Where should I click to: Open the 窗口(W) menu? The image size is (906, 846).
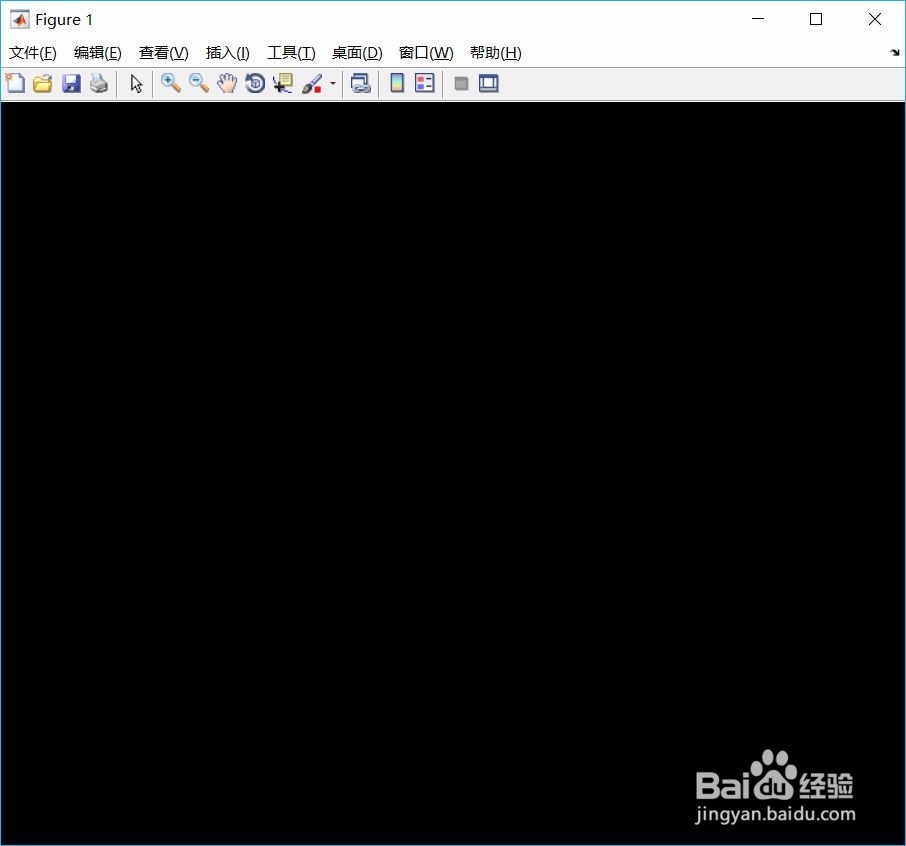[426, 53]
